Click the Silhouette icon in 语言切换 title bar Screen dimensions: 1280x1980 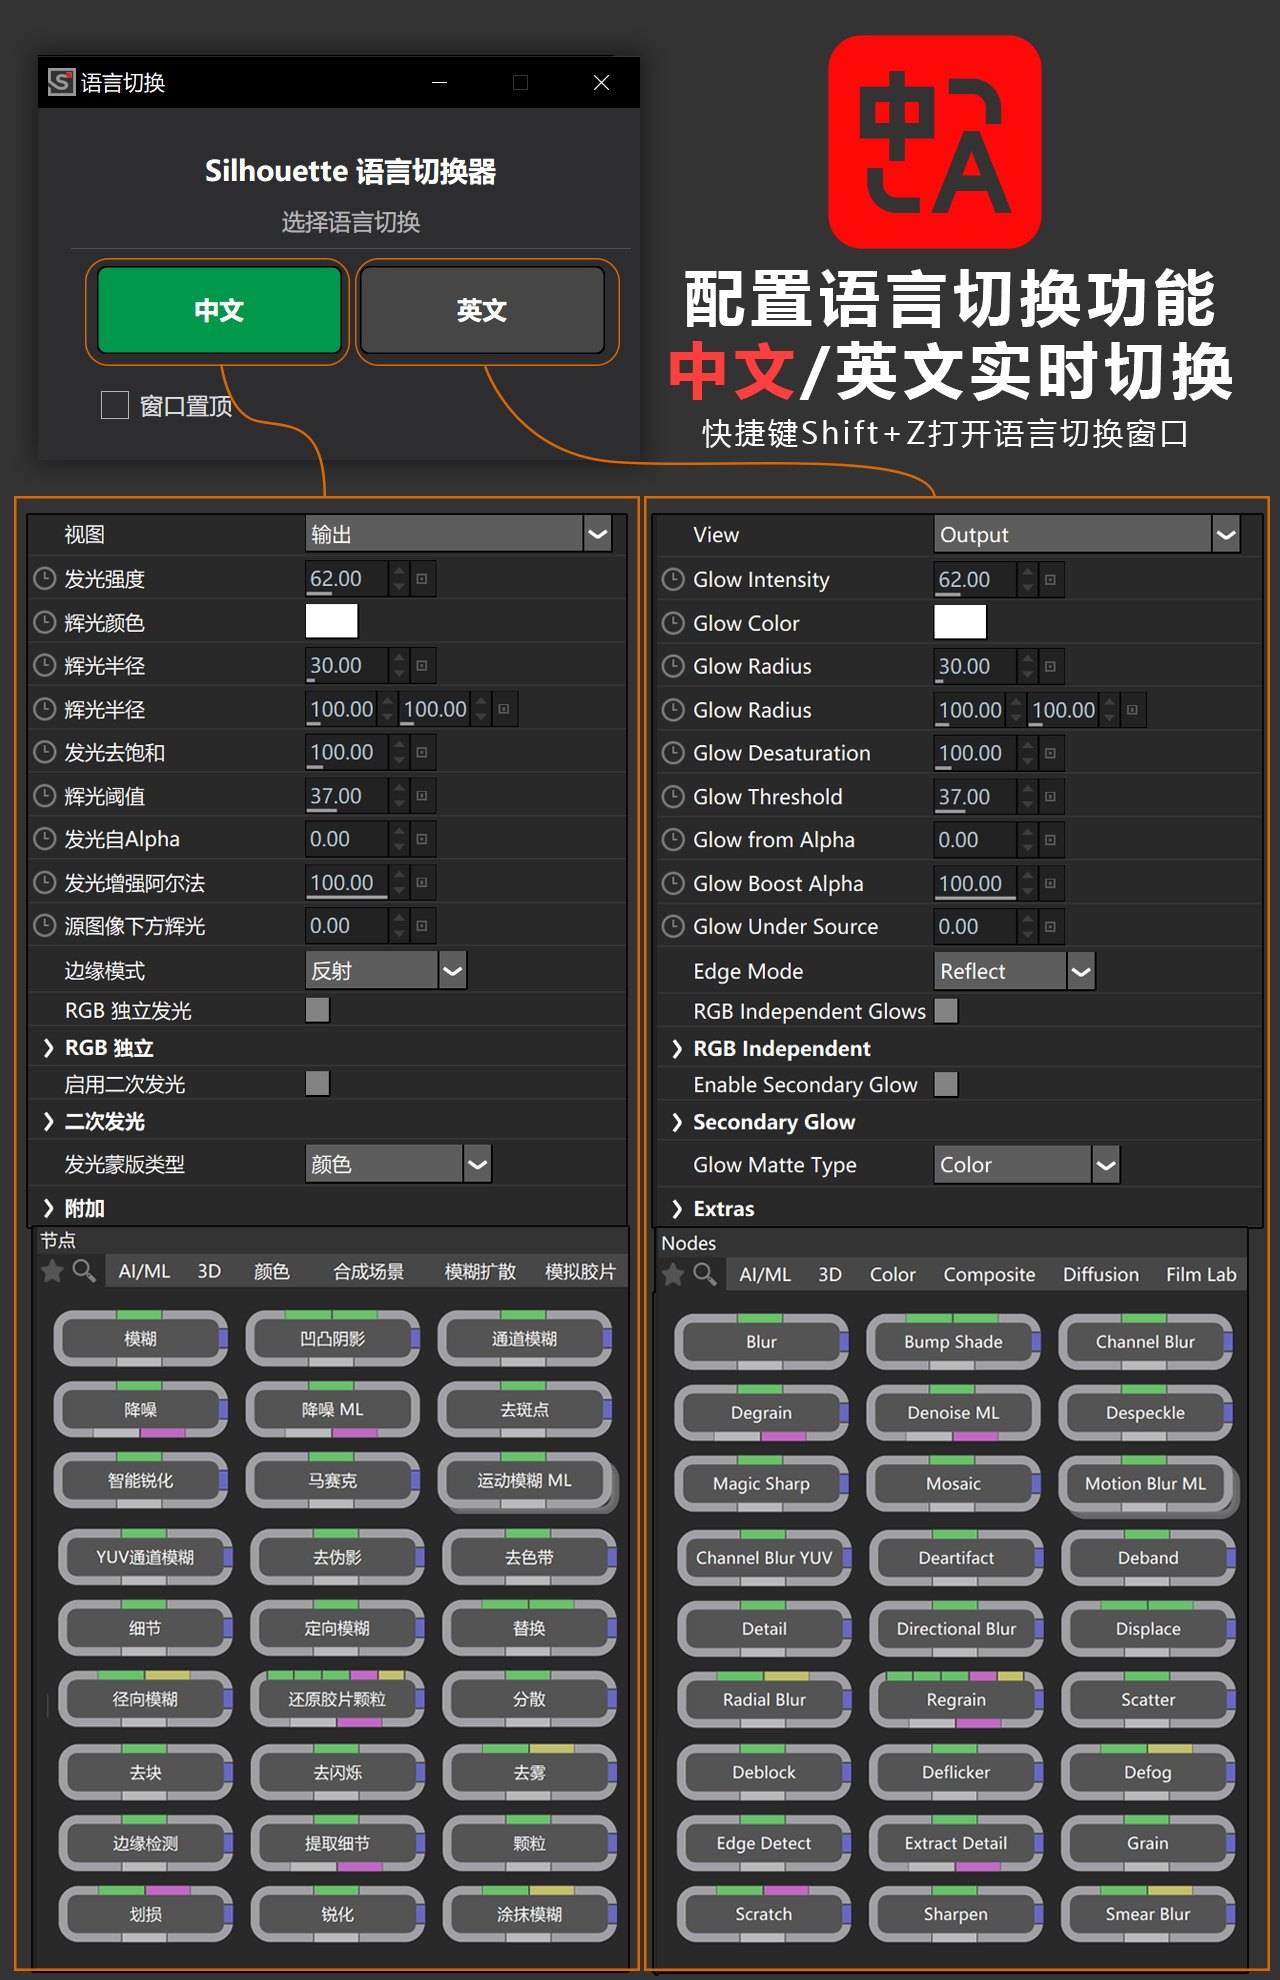point(61,82)
